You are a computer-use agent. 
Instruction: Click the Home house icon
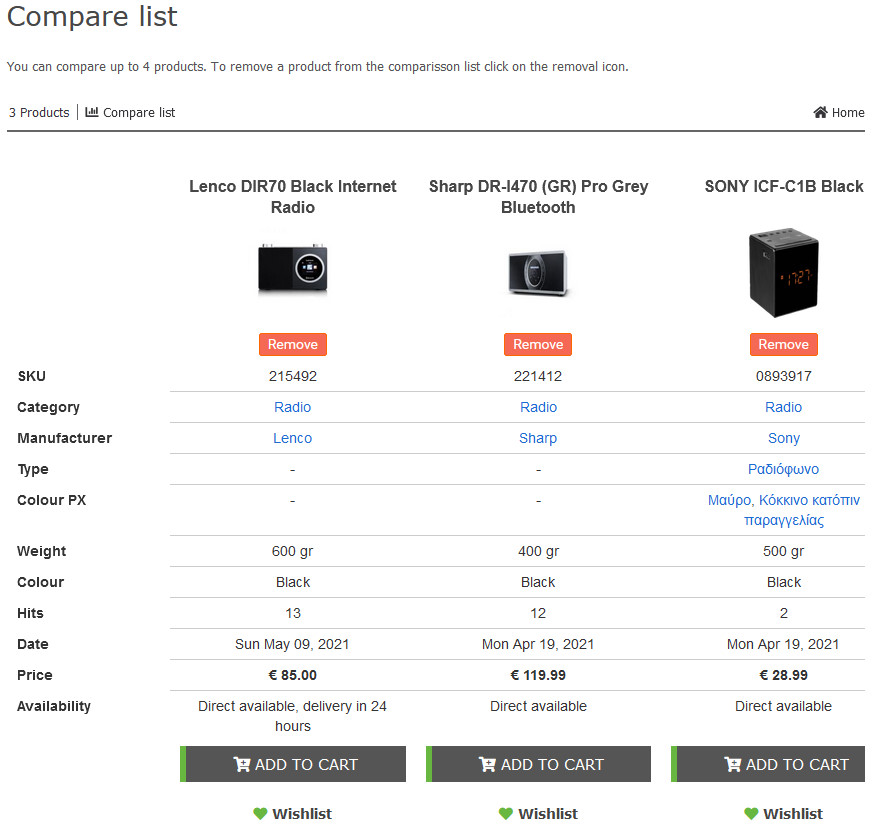click(820, 112)
